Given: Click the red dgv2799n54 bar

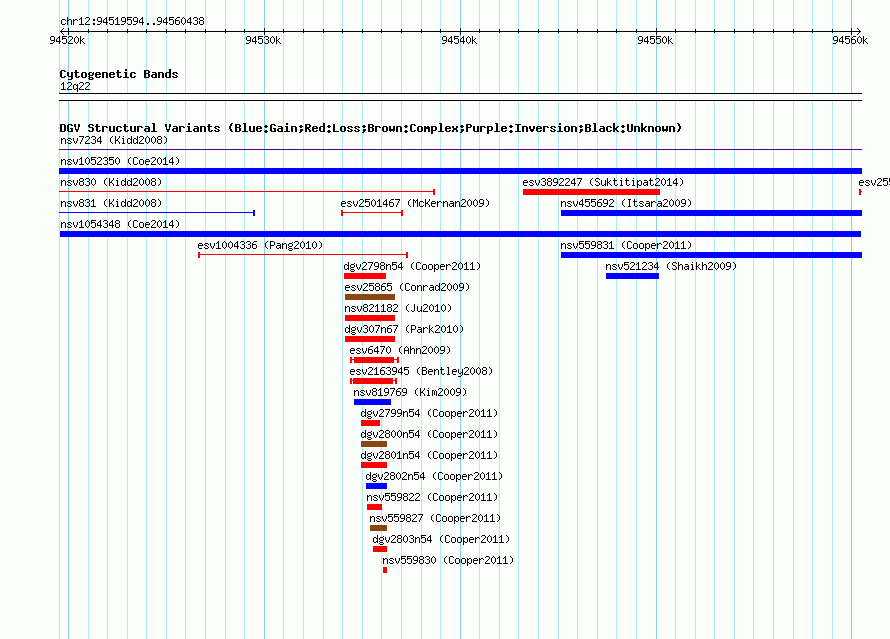Looking at the screenshot, I should pos(371,423).
